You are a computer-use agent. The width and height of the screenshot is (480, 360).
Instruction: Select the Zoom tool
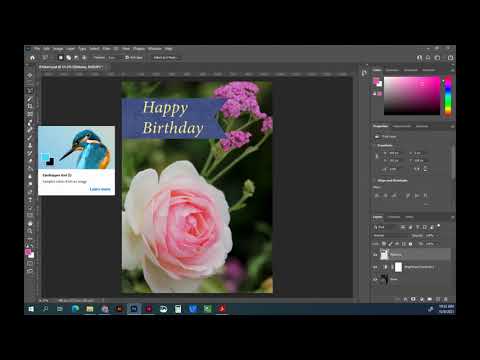tap(30, 231)
